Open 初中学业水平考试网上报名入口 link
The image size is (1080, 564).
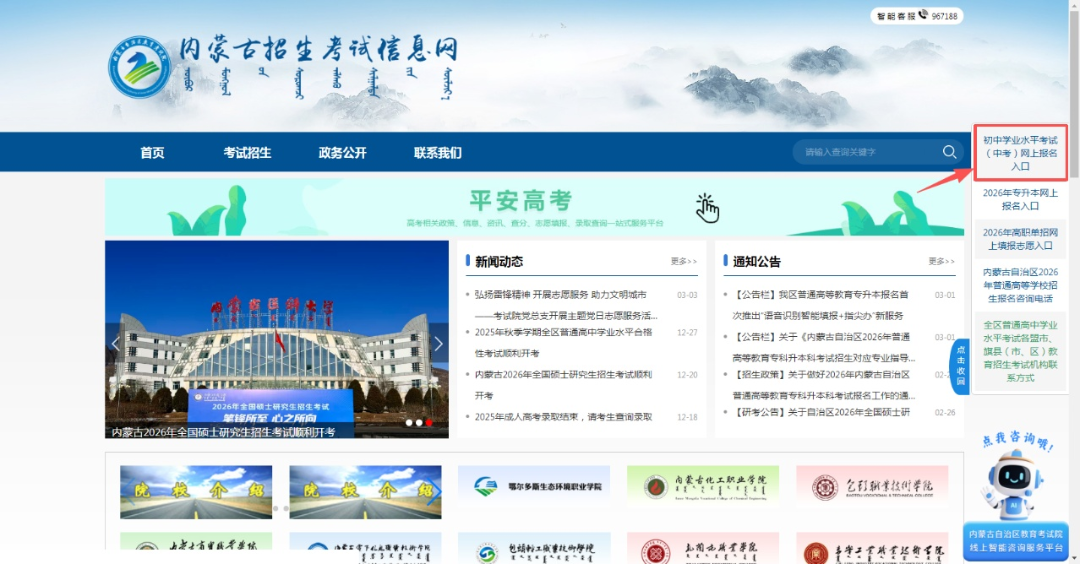(x=1019, y=153)
